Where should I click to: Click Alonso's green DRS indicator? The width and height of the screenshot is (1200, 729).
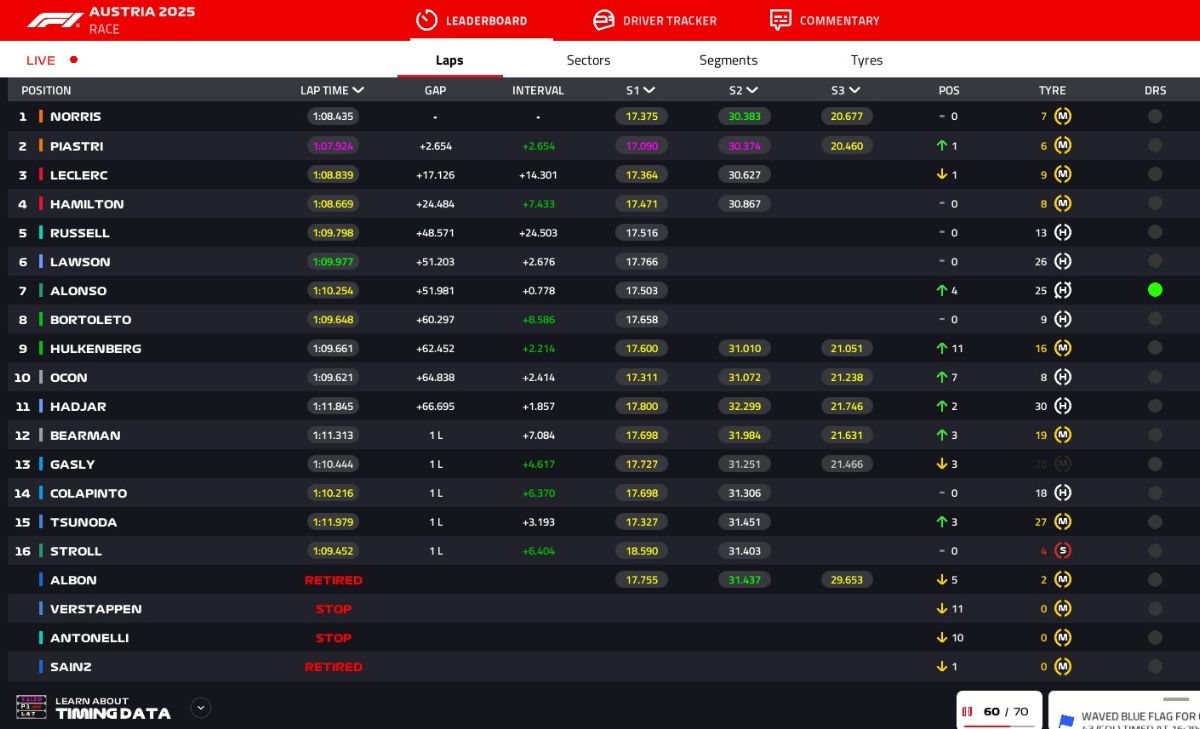[x=1155, y=290]
